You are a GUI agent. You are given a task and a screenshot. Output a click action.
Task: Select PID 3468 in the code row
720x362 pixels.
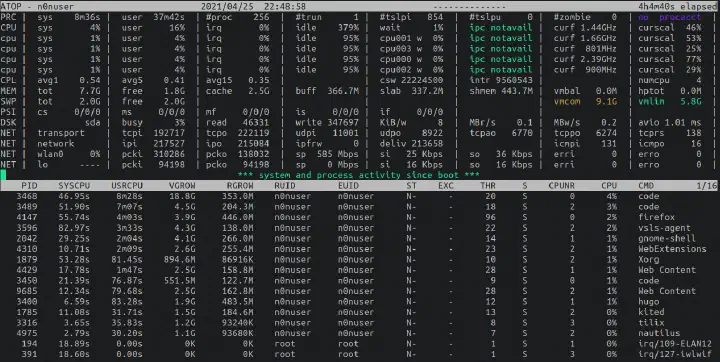(x=27, y=196)
